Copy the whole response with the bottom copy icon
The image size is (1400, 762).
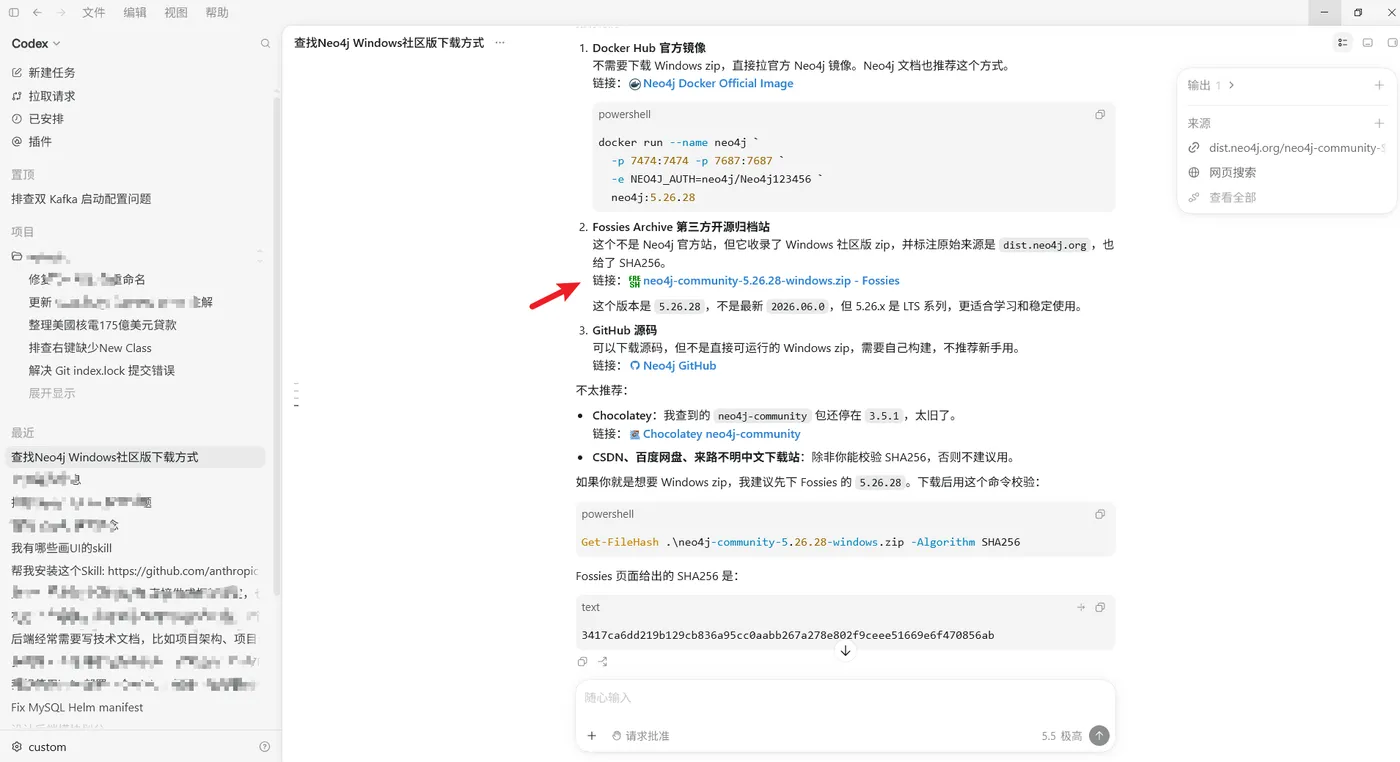tap(582, 662)
